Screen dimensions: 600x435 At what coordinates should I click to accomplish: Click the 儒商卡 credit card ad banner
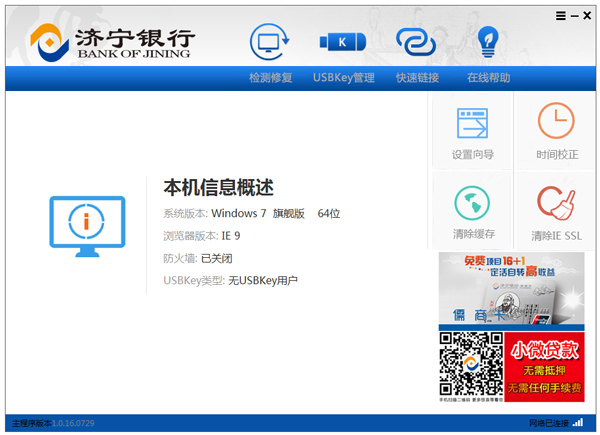(511, 288)
